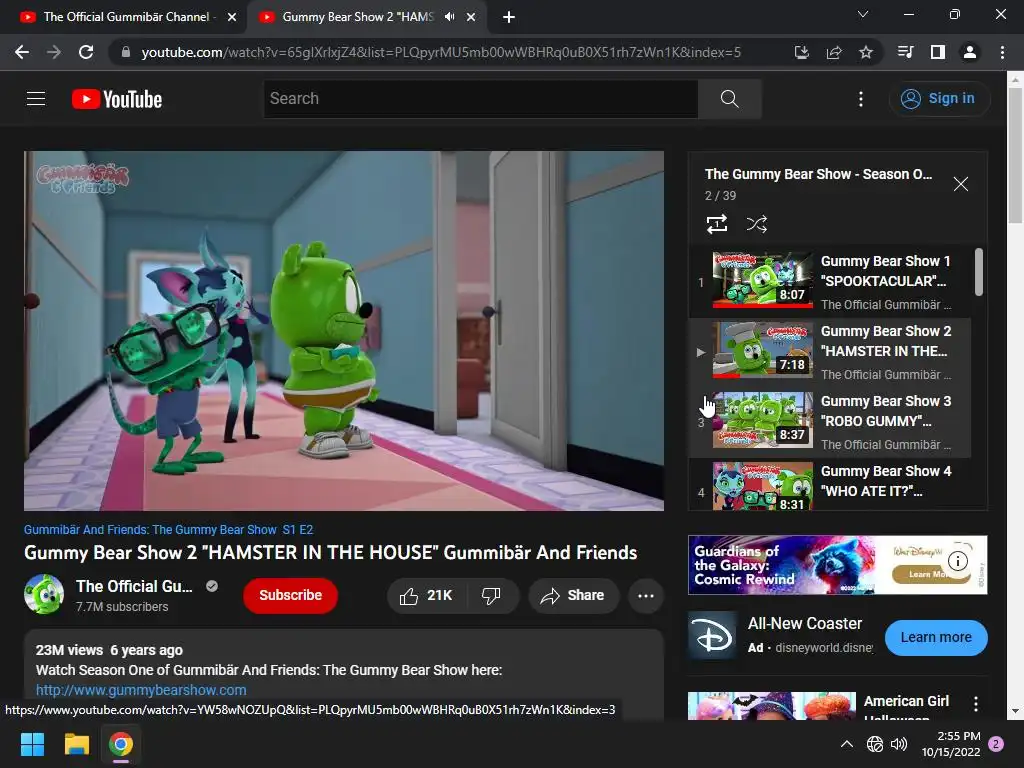Viewport: 1024px width, 768px height.
Task: Play Gummy Bear Show 1 SPOOKTACULAR thumbnail
Action: [763, 280]
